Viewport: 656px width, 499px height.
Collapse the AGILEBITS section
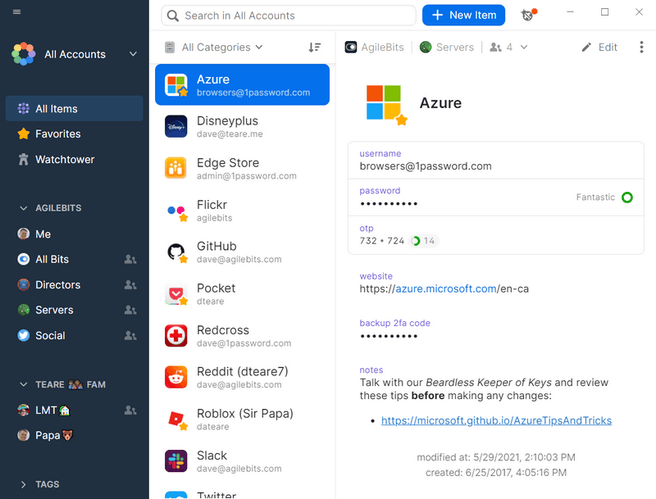click(23, 208)
